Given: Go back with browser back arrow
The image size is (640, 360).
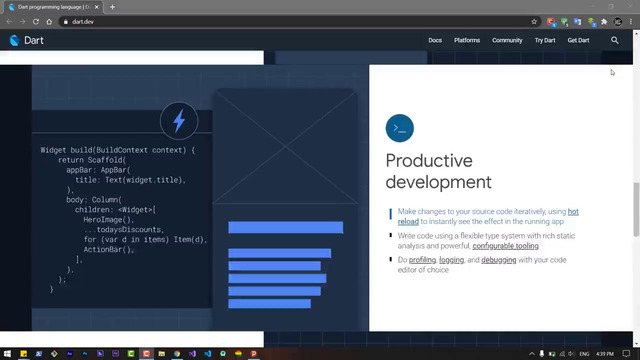Looking at the screenshot, I should tap(9, 22).
